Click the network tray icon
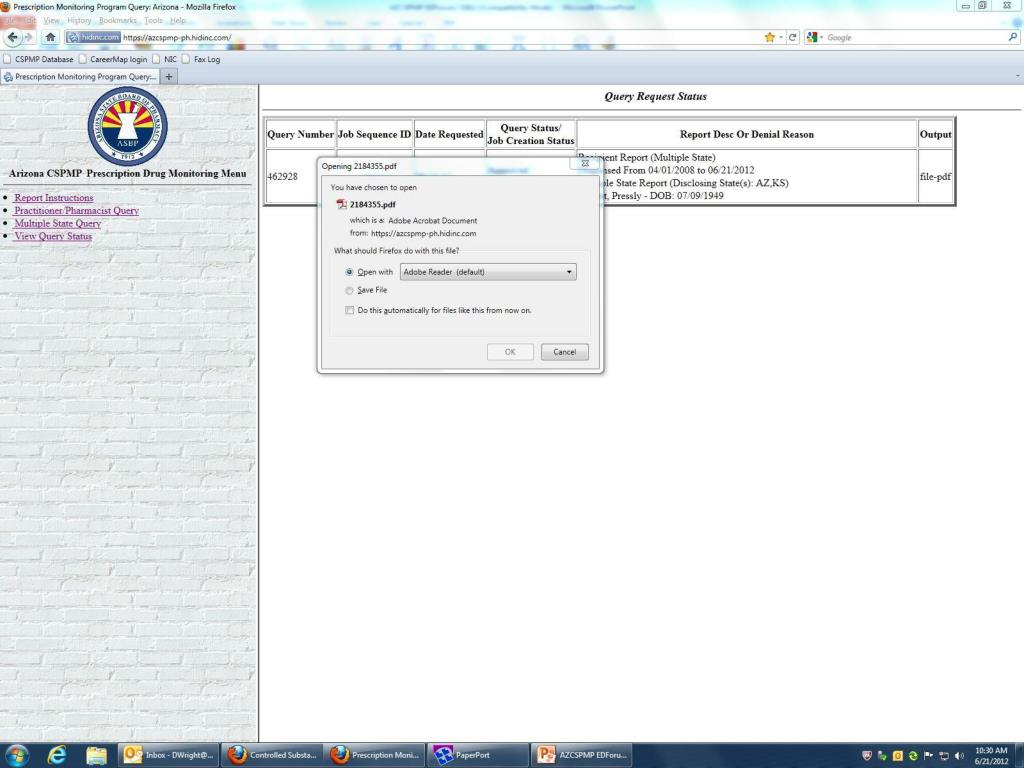The image size is (1024, 768). pos(944,756)
